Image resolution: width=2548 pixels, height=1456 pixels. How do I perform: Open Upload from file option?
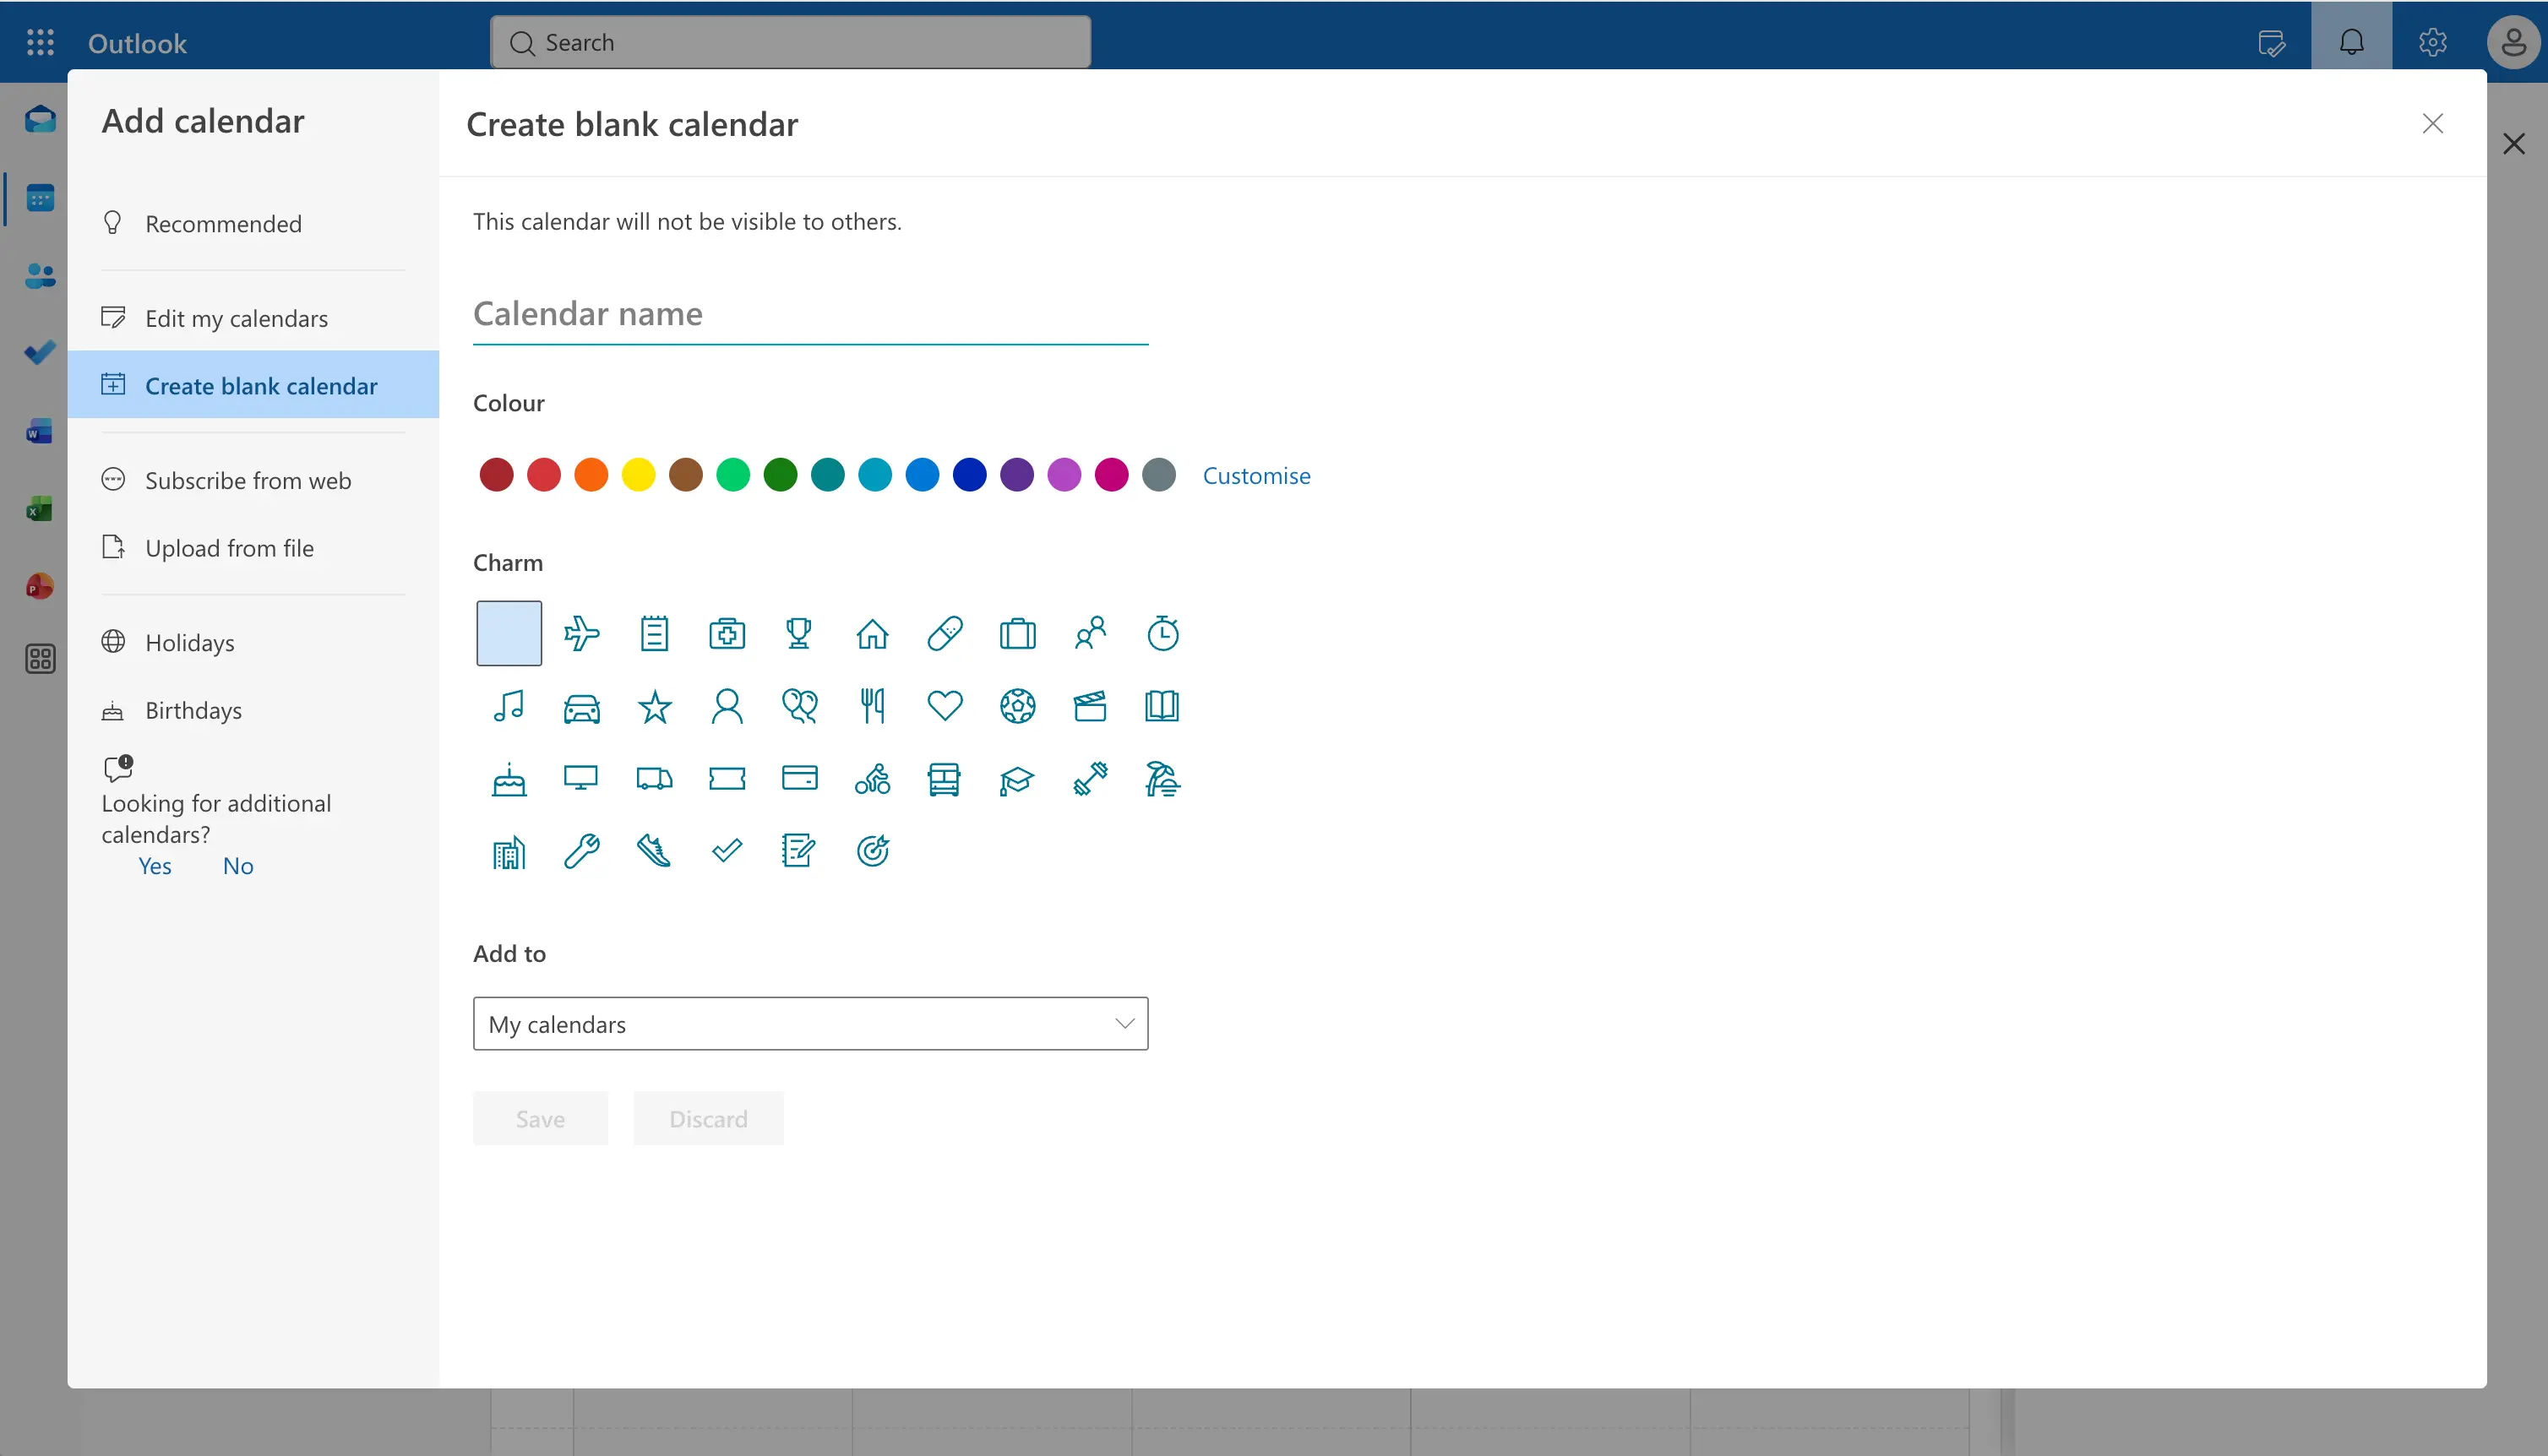pyautogui.click(x=253, y=548)
